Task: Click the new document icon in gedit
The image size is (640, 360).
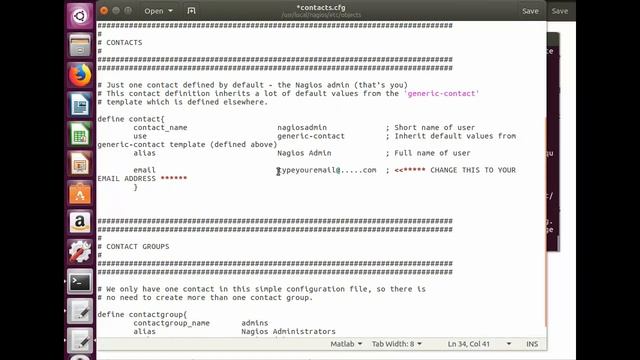Action: tap(191, 11)
